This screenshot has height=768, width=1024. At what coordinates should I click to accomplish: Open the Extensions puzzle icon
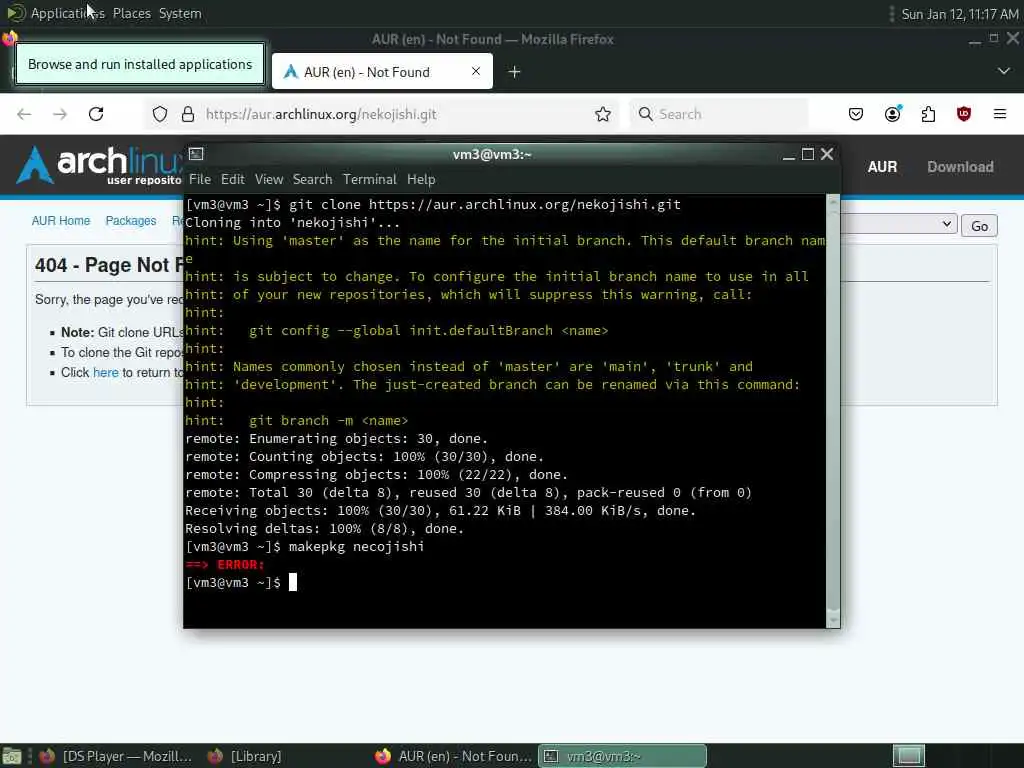(928, 114)
